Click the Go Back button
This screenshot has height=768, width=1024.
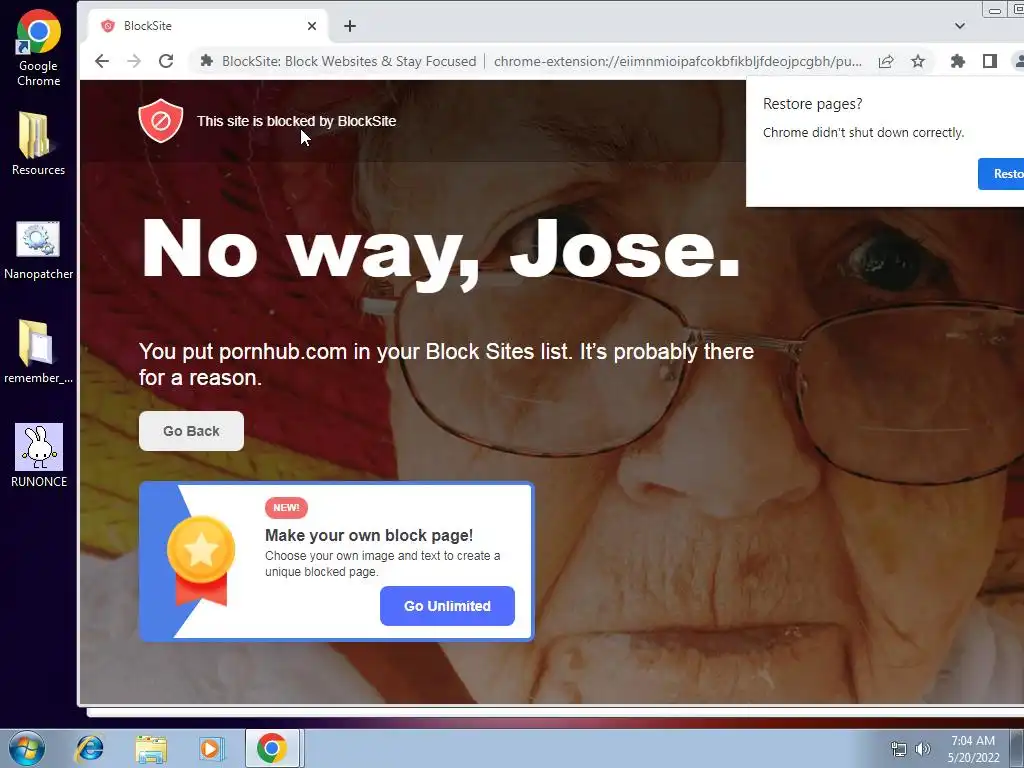click(191, 431)
